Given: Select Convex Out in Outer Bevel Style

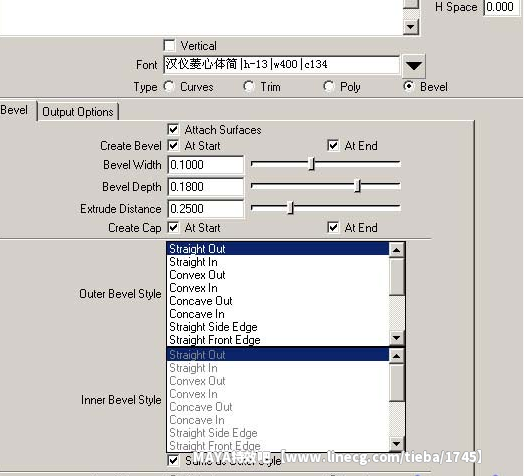Looking at the screenshot, I should (x=278, y=275).
